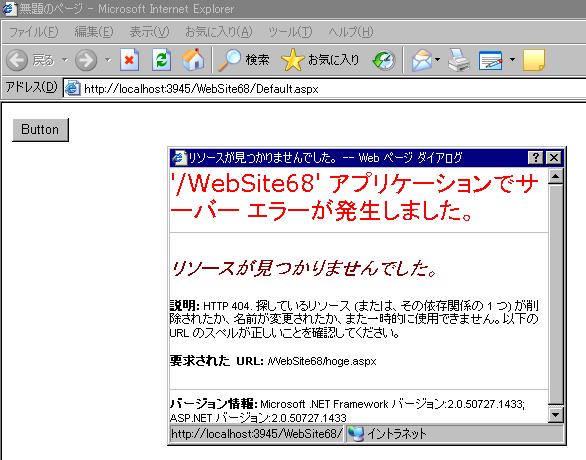
Task: Click the Forward arrow icon
Action: coord(86,60)
